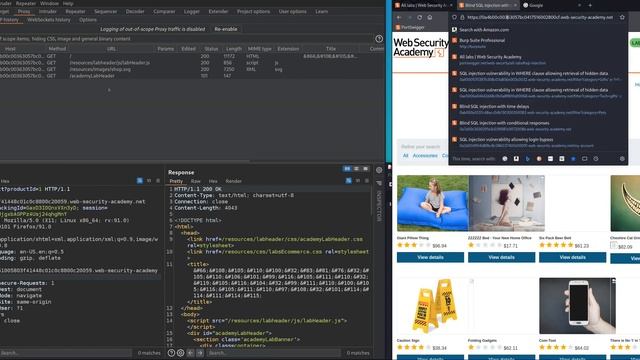Search this time with DuckDuckGo icon
The width and height of the screenshot is (640, 360).
point(539,159)
